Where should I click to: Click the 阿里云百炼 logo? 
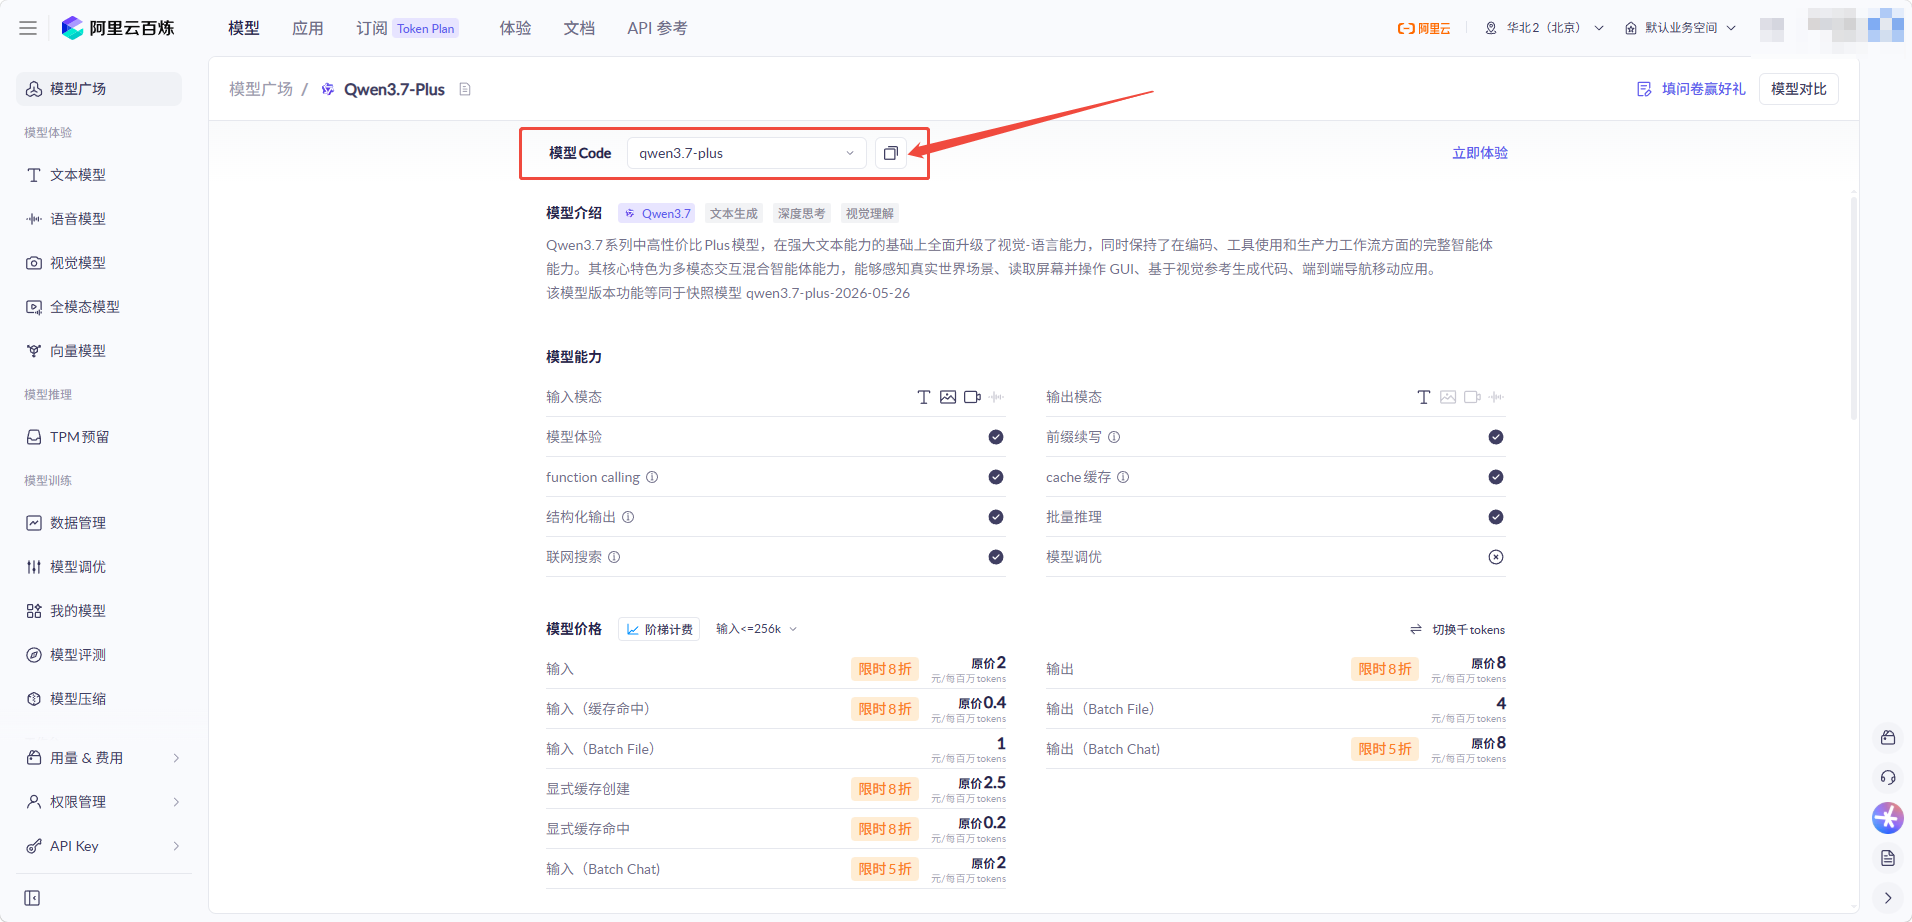(118, 28)
